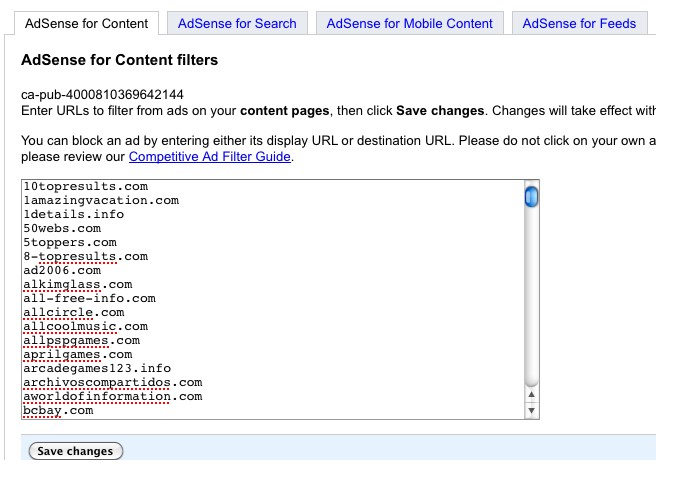
Task: Click the scrollbar up arrow in filter list
Action: tap(532, 394)
